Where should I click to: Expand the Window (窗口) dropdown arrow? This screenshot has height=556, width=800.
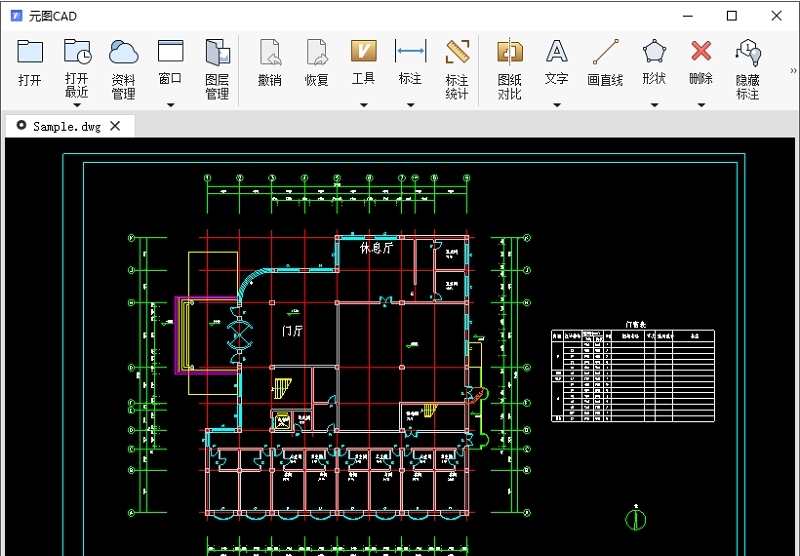[x=170, y=104]
